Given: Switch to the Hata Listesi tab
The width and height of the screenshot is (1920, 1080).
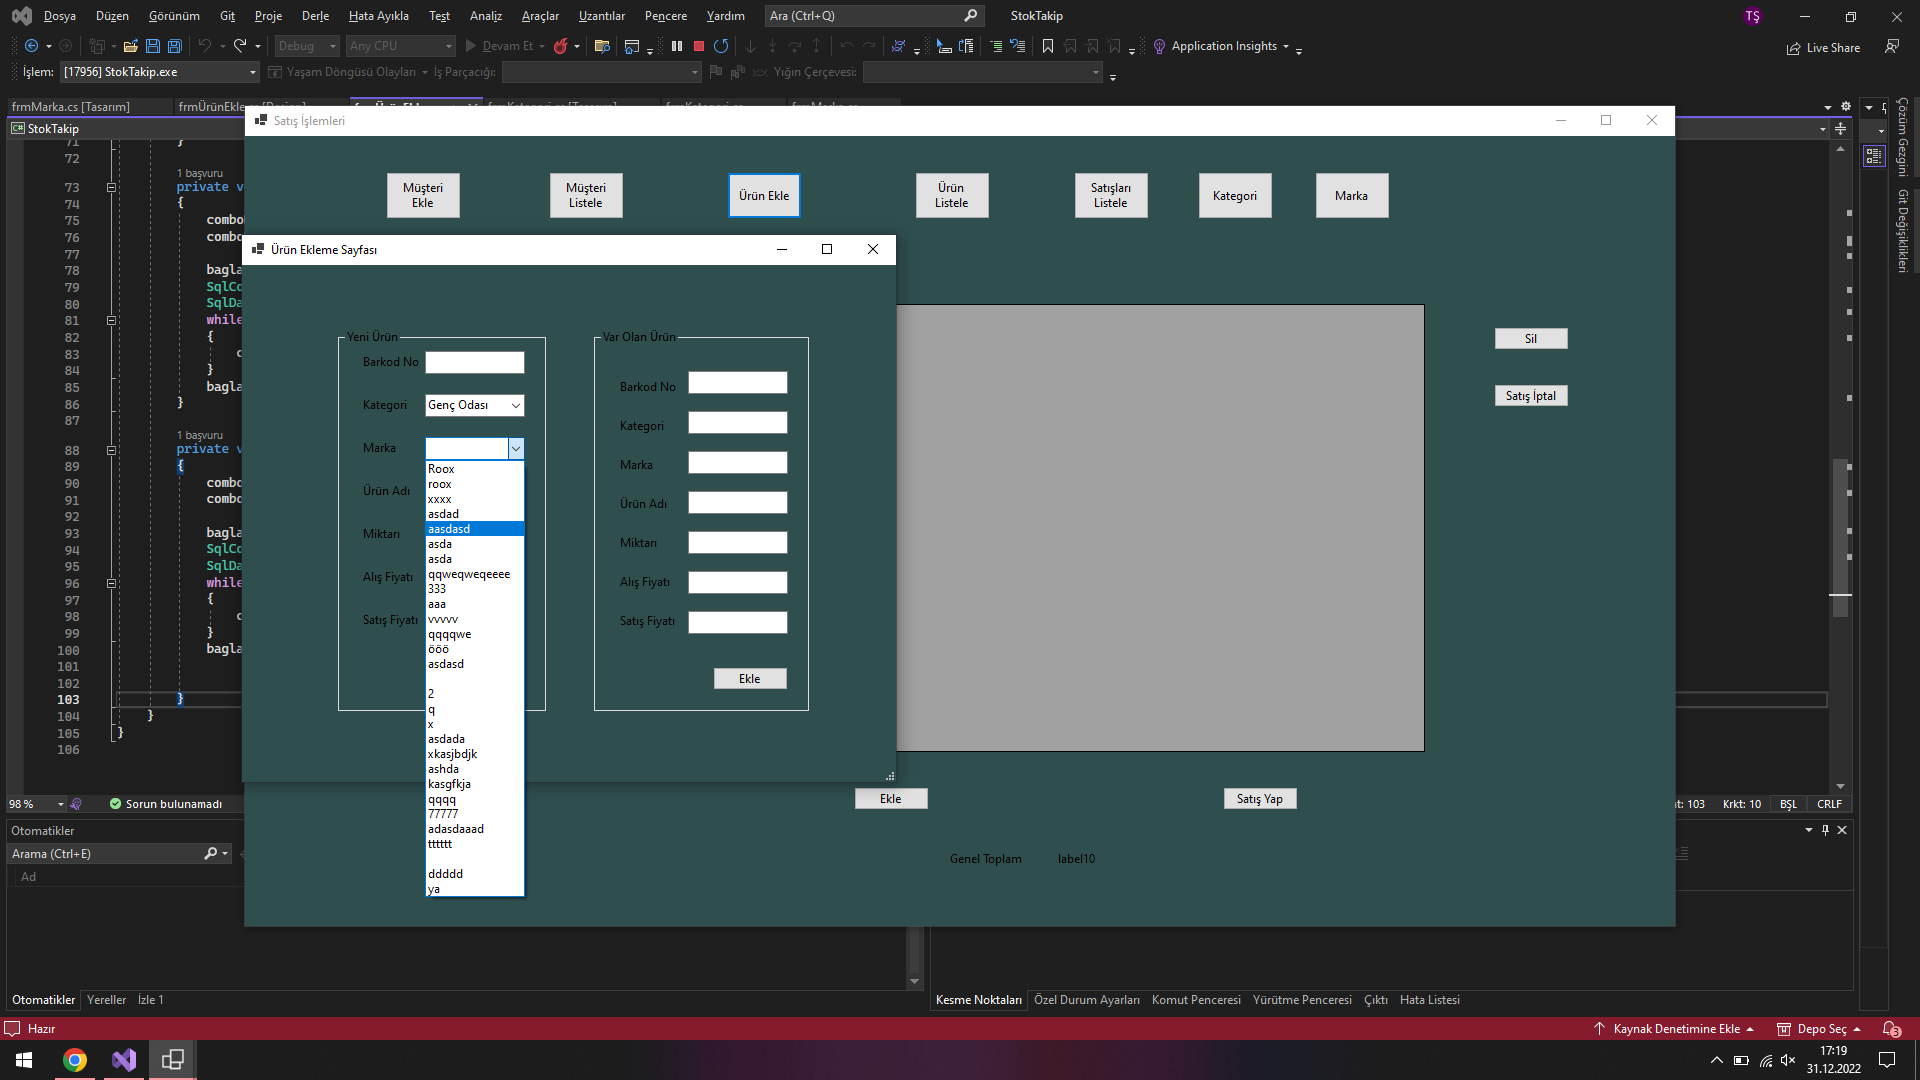Looking at the screenshot, I should pyautogui.click(x=1429, y=1000).
